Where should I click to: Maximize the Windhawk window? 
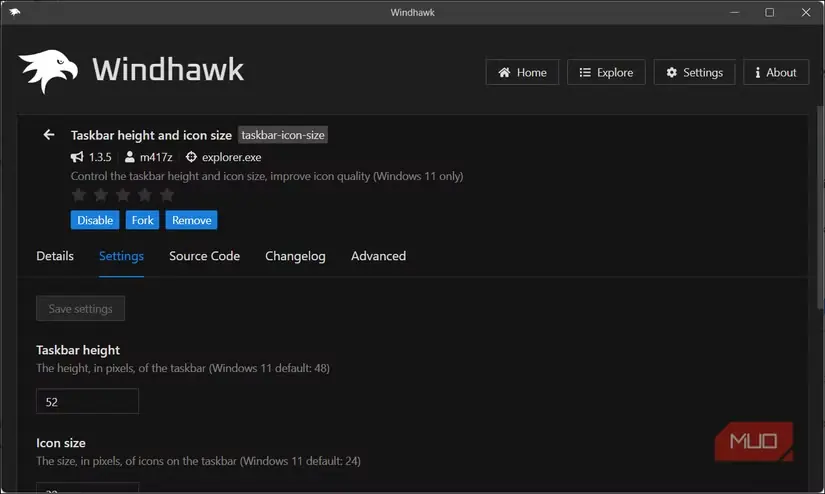(769, 12)
